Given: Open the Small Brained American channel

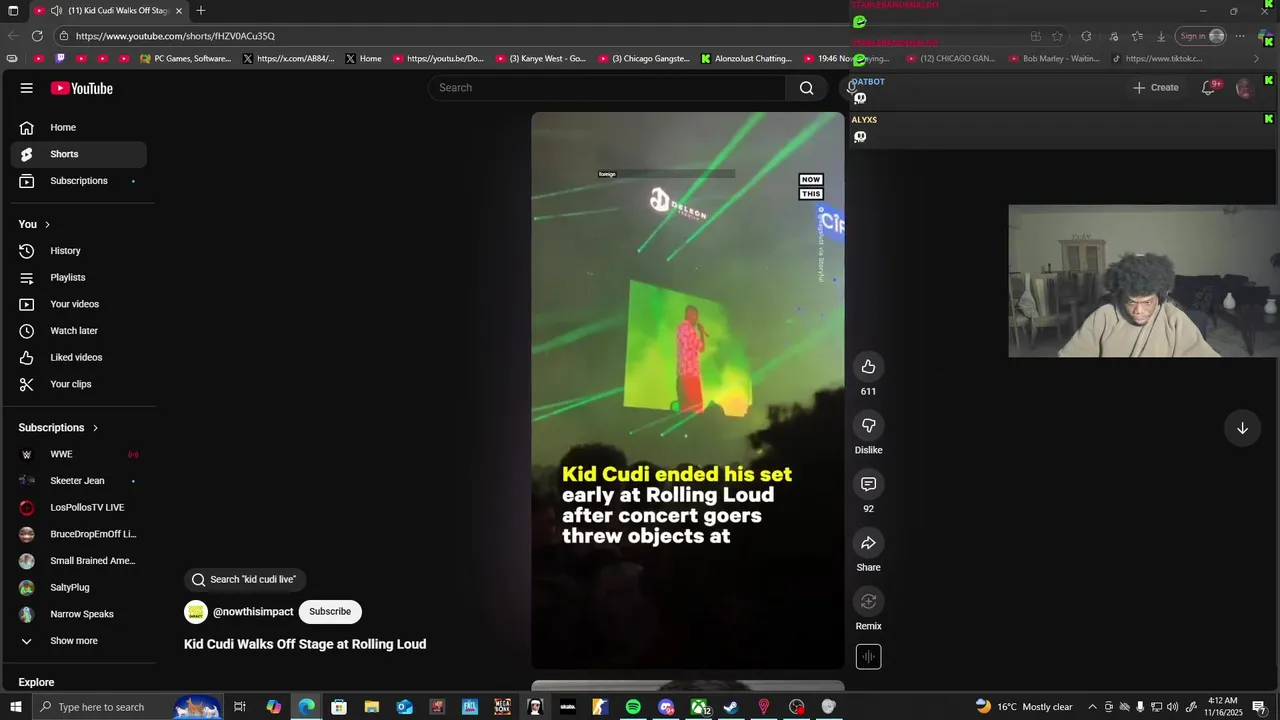Looking at the screenshot, I should tap(79, 561).
